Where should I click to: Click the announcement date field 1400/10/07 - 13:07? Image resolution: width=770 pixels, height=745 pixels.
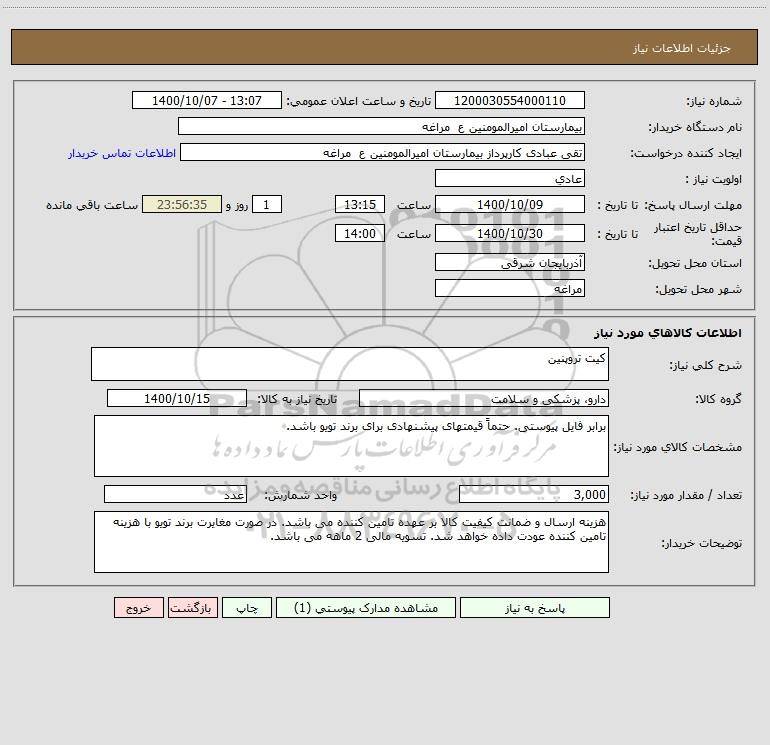[x=207, y=100]
